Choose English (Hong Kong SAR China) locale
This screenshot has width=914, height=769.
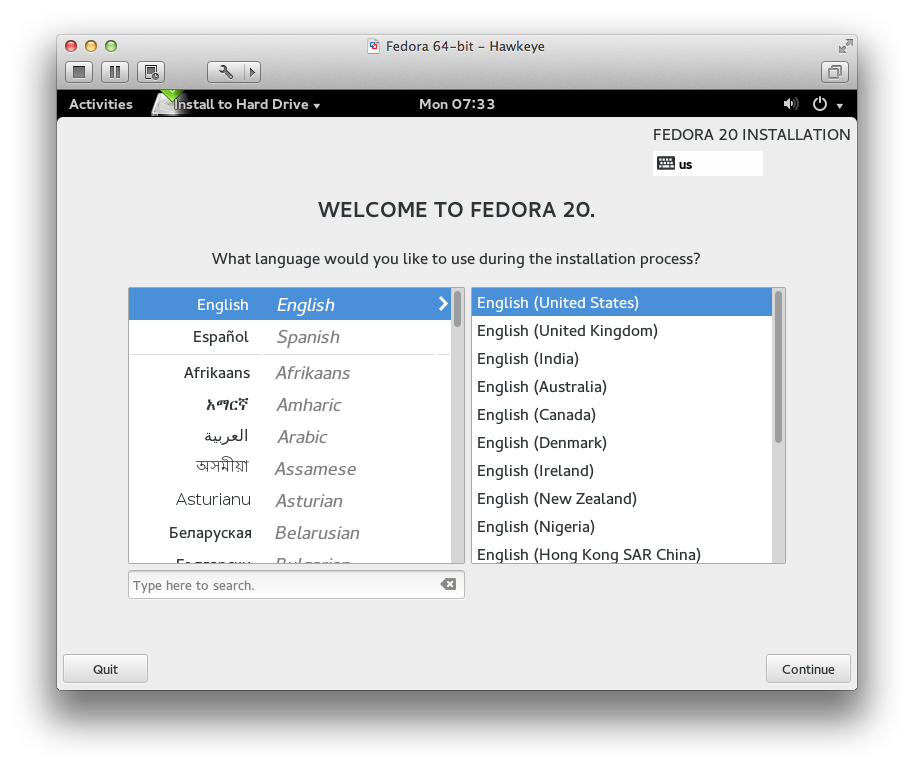click(x=622, y=553)
